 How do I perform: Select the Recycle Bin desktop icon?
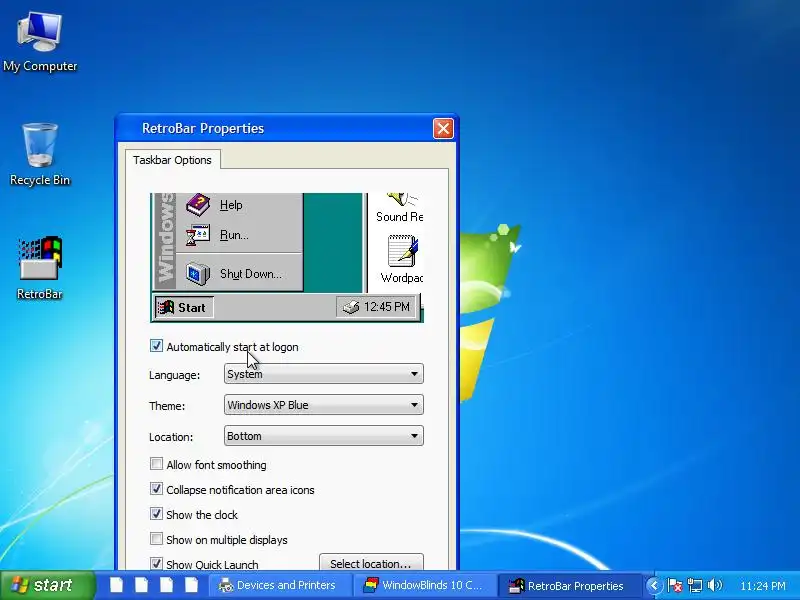[40, 155]
